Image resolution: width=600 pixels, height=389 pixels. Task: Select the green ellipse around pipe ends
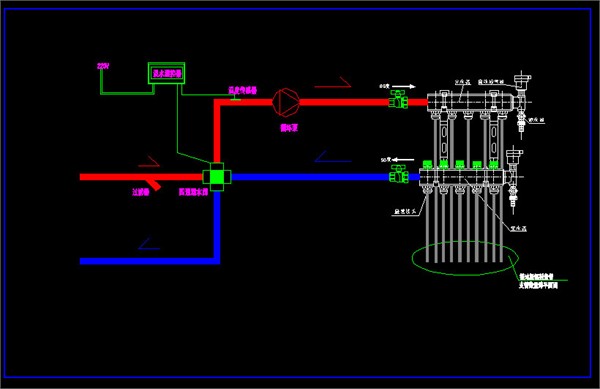pos(465,258)
